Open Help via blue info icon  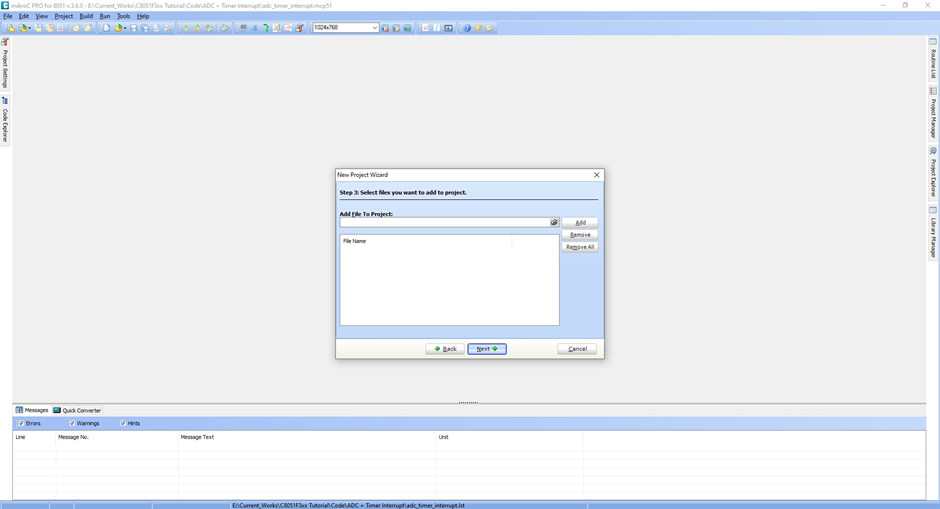coord(467,28)
